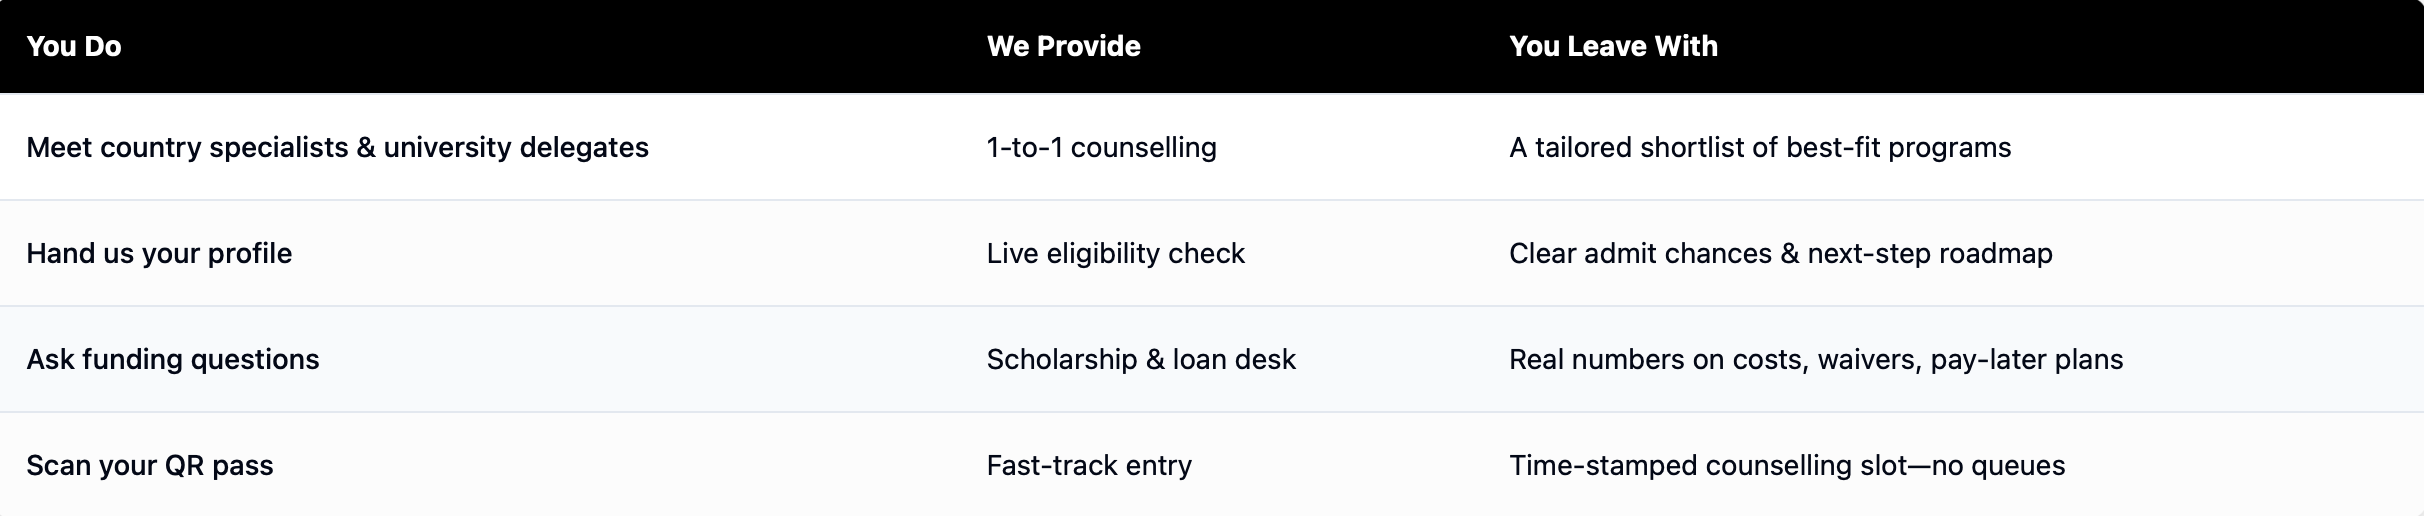
Task: Click "Clear admit chances & next-step roadmap" text
Action: click(x=1780, y=254)
